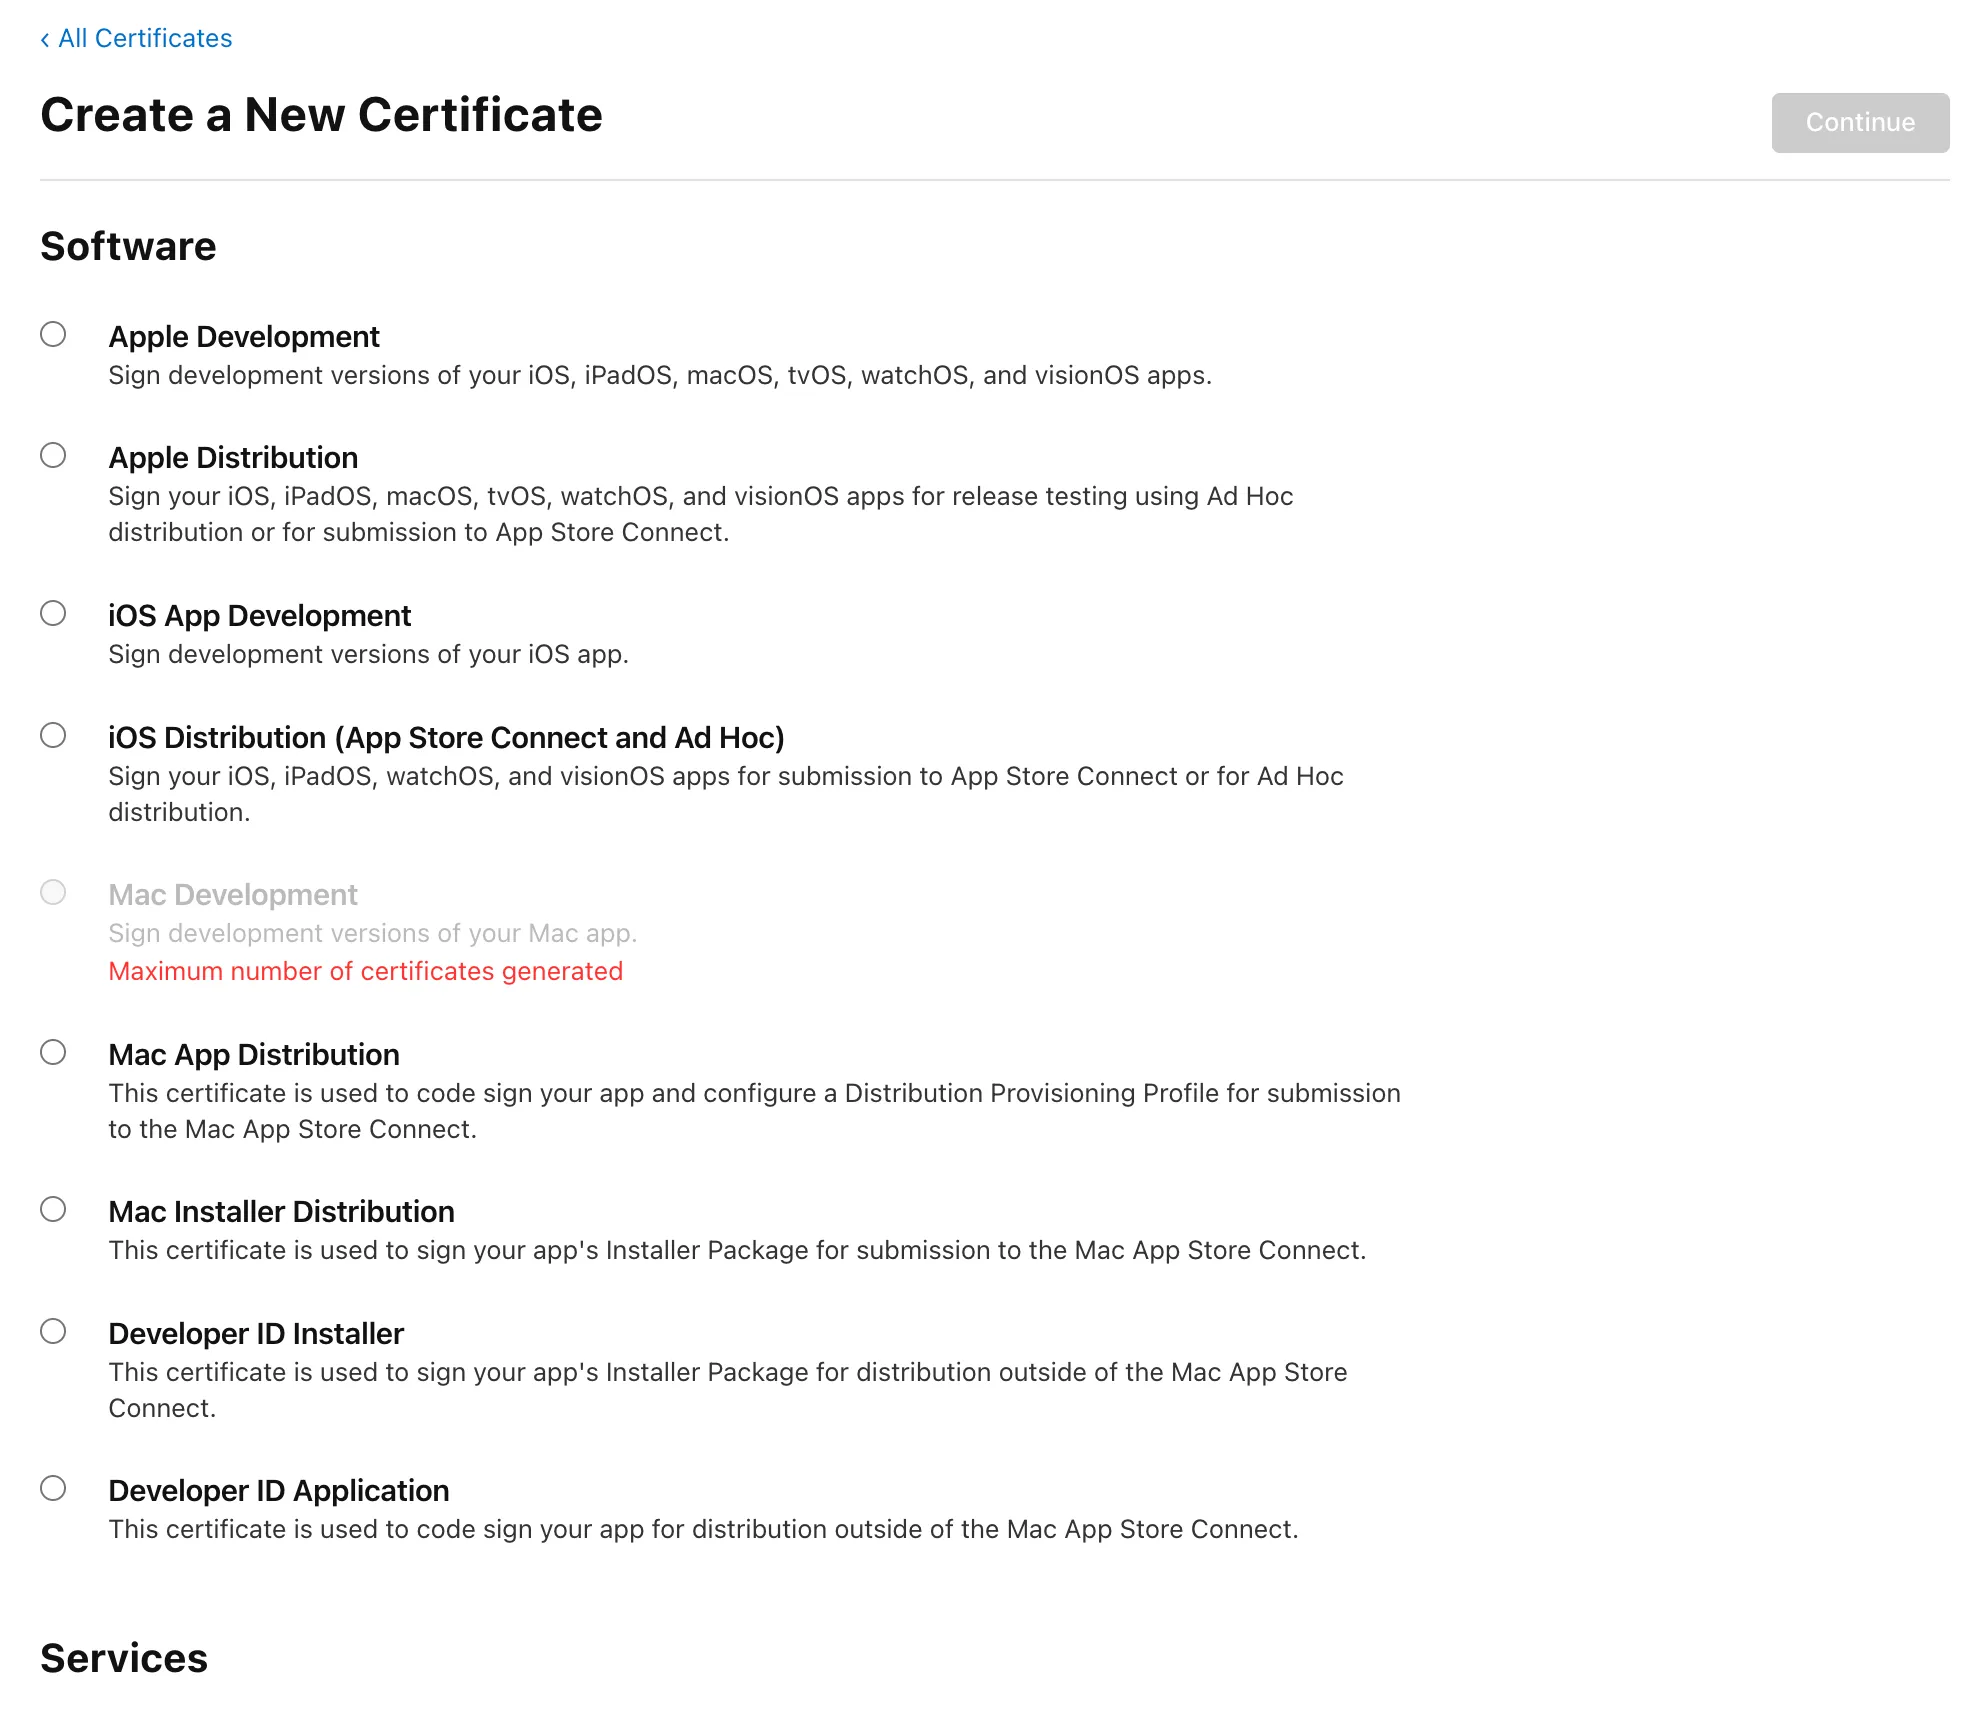The image size is (1988, 1716).
Task: Select the Developer ID Application radio button
Action: click(53, 1488)
